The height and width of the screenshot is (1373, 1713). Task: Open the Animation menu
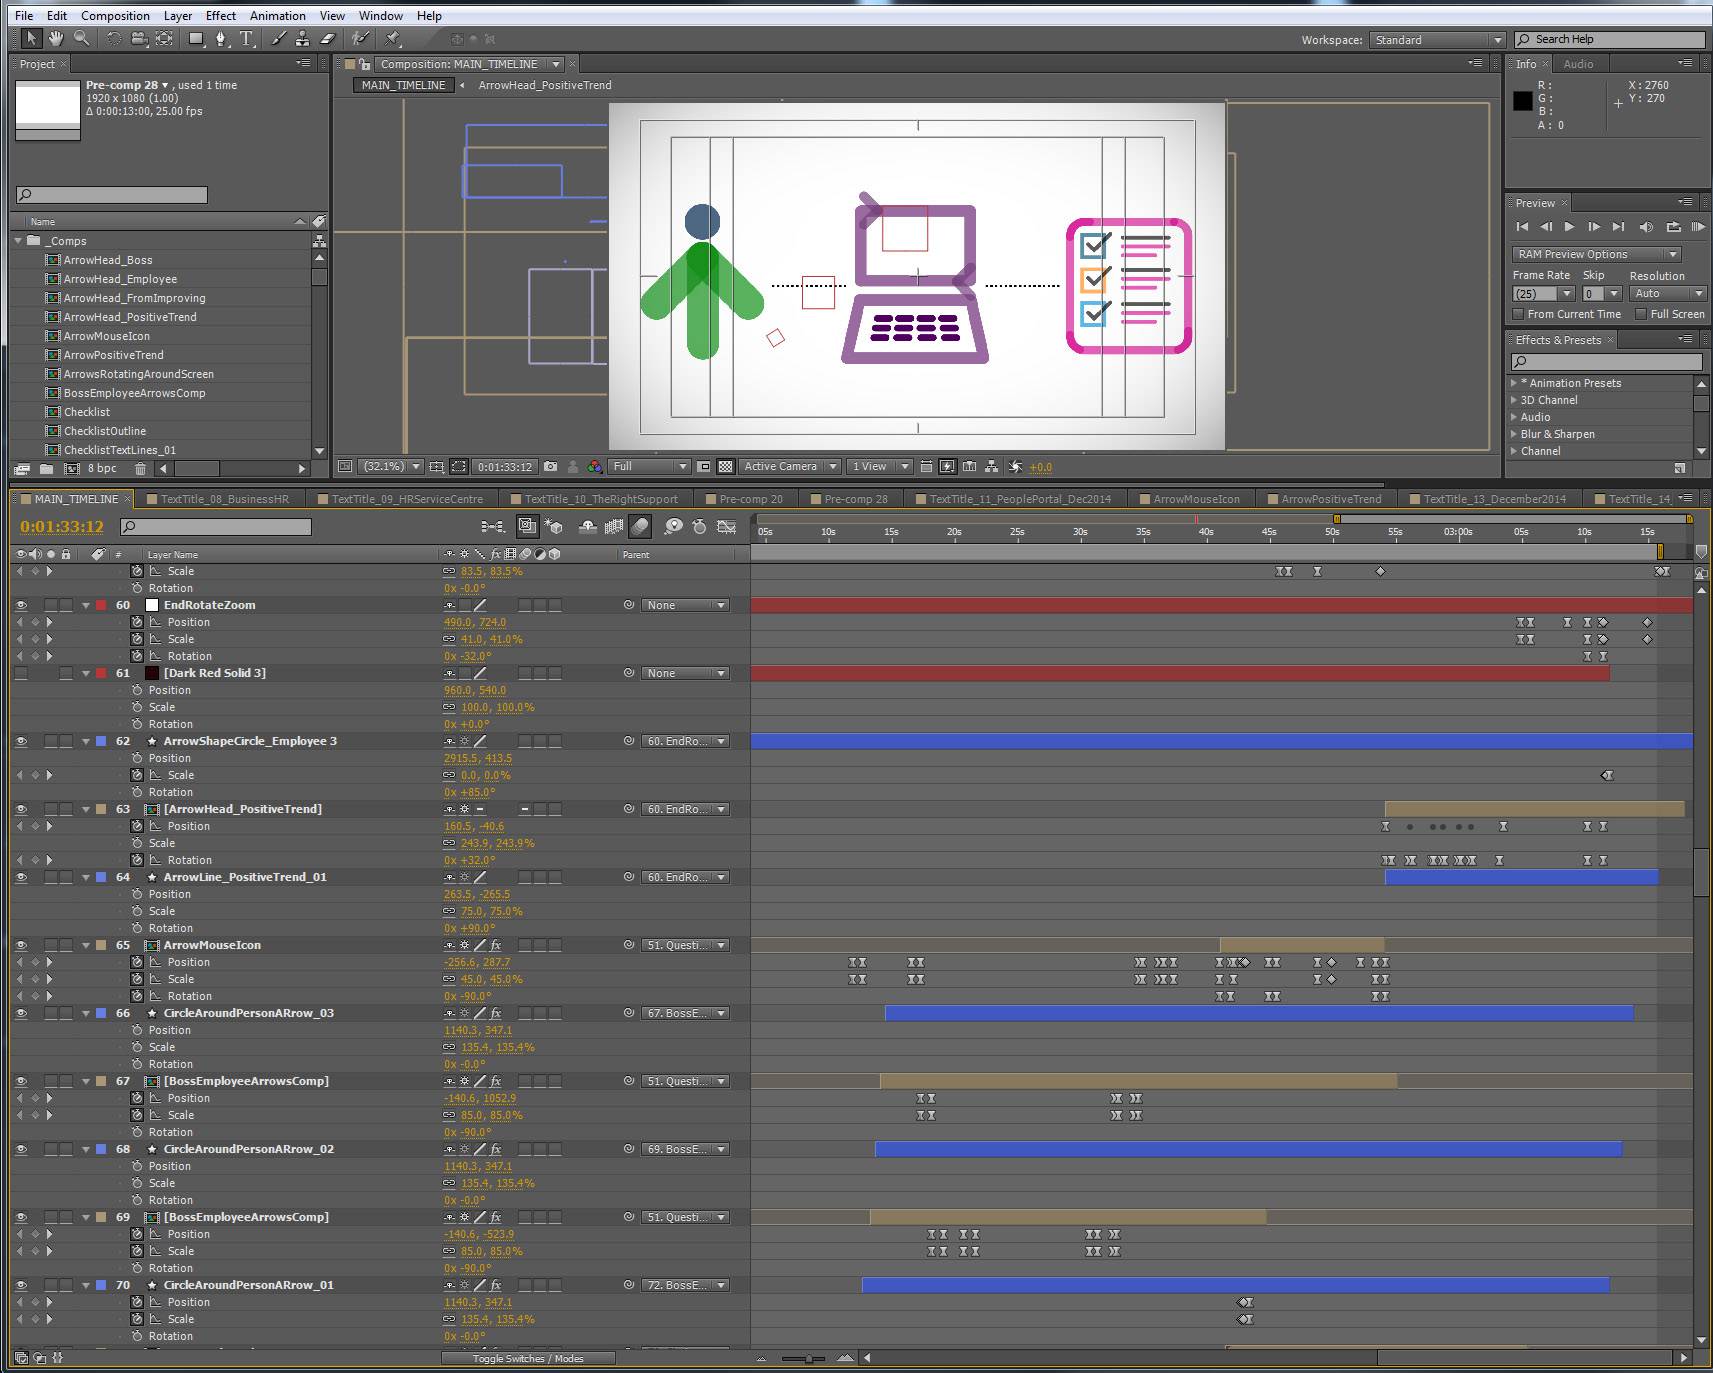click(277, 15)
